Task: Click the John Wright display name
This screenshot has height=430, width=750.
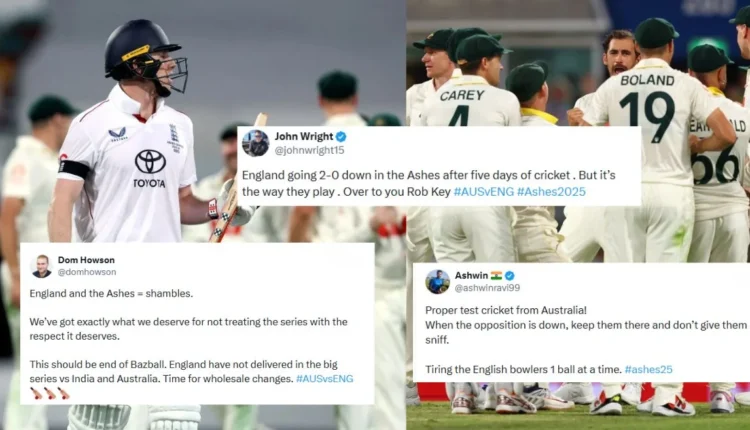Action: (x=303, y=137)
